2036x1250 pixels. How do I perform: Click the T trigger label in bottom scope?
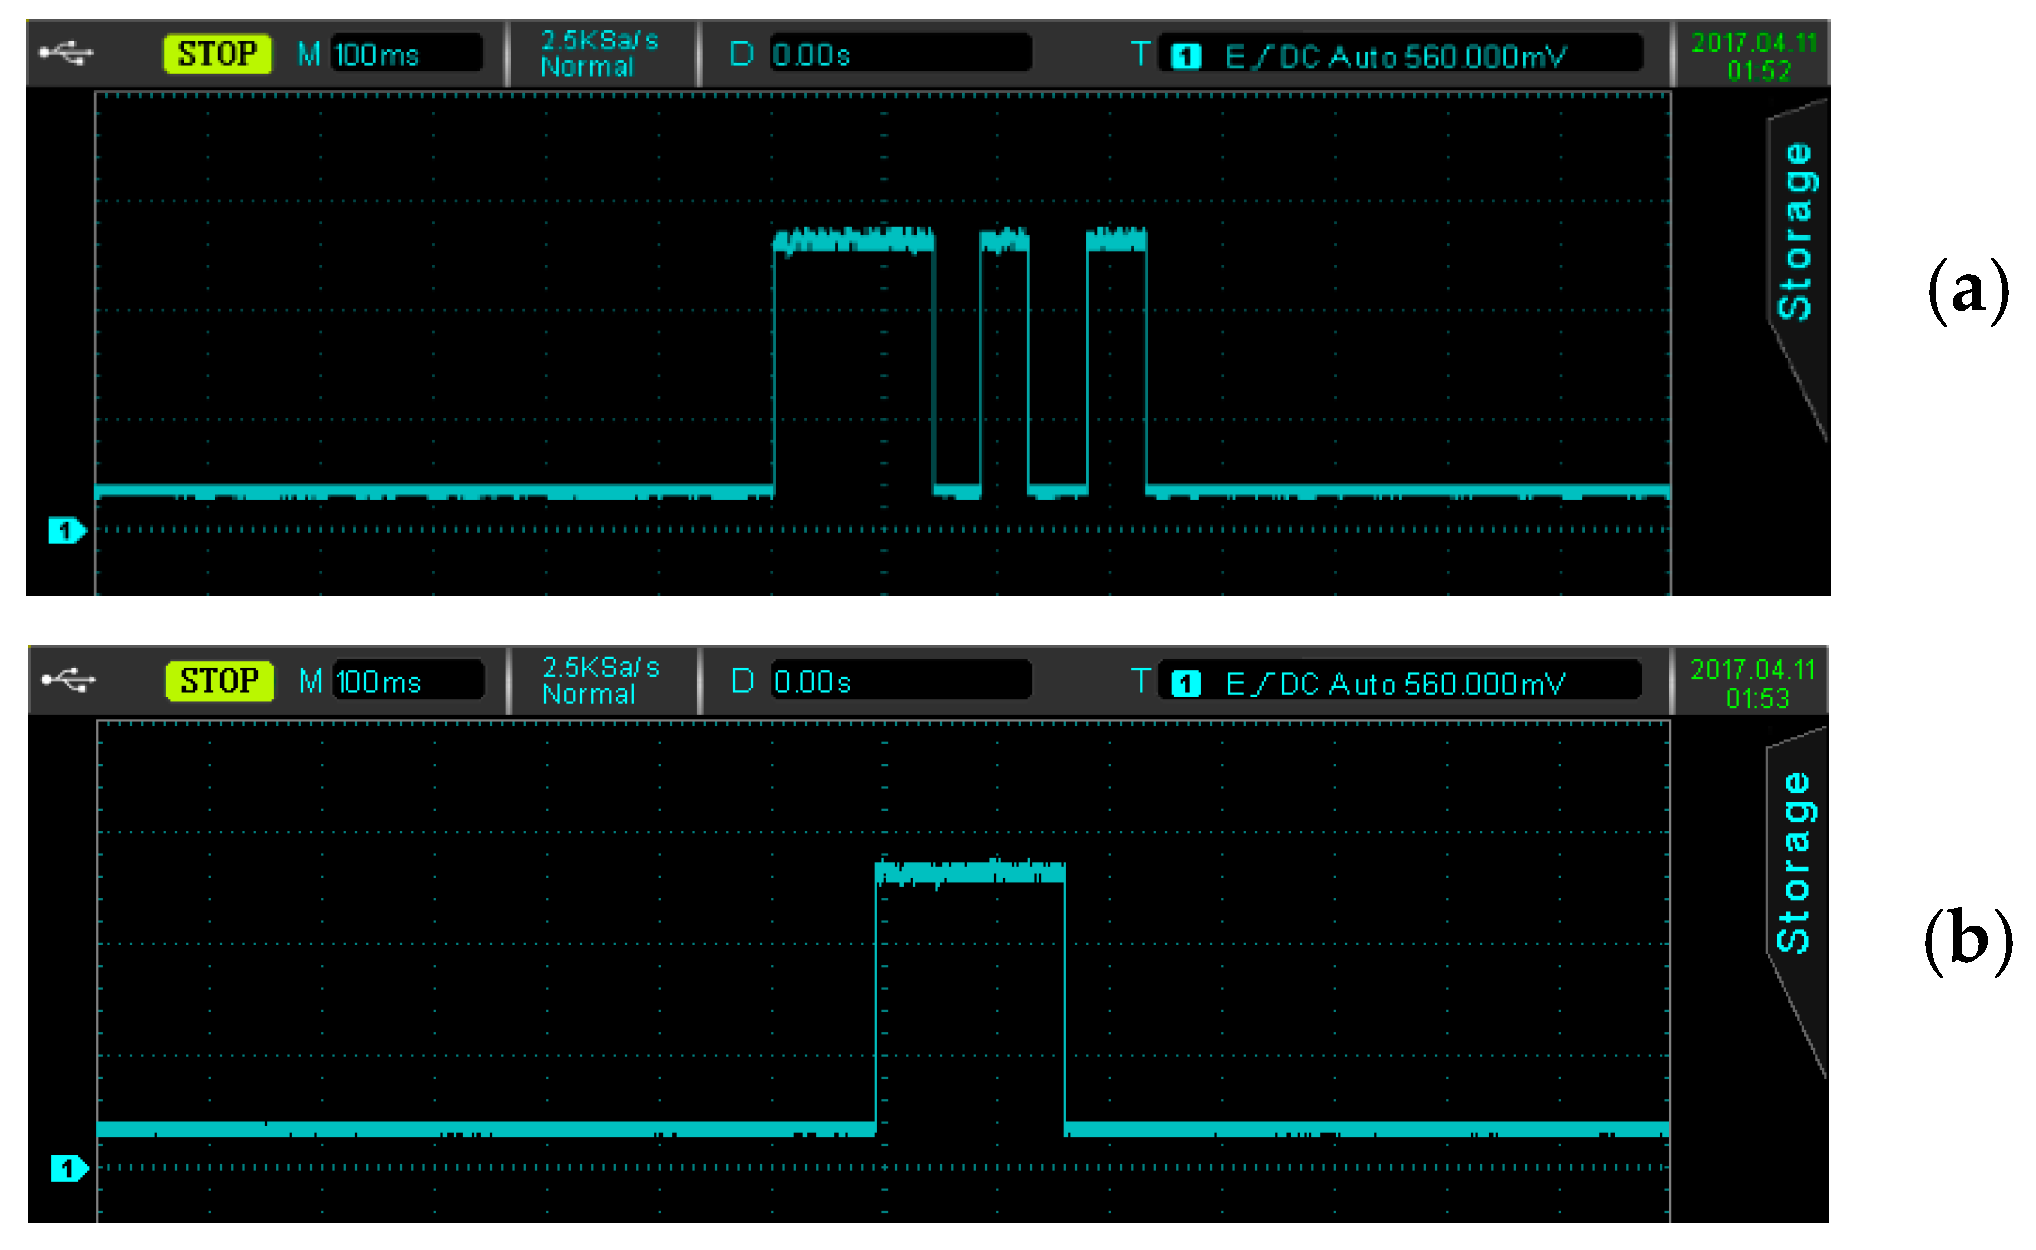coord(1141,681)
